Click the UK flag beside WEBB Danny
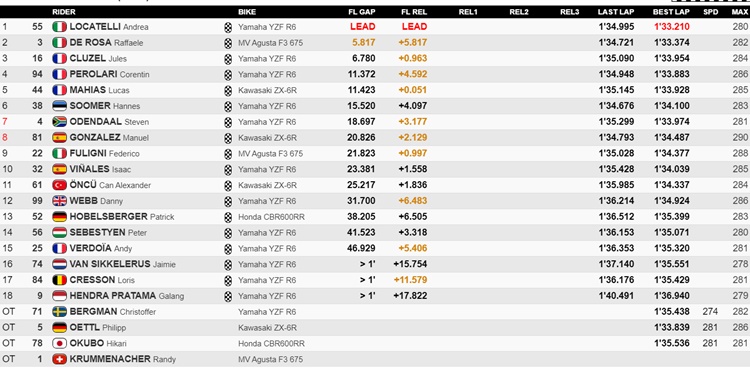 [59, 201]
